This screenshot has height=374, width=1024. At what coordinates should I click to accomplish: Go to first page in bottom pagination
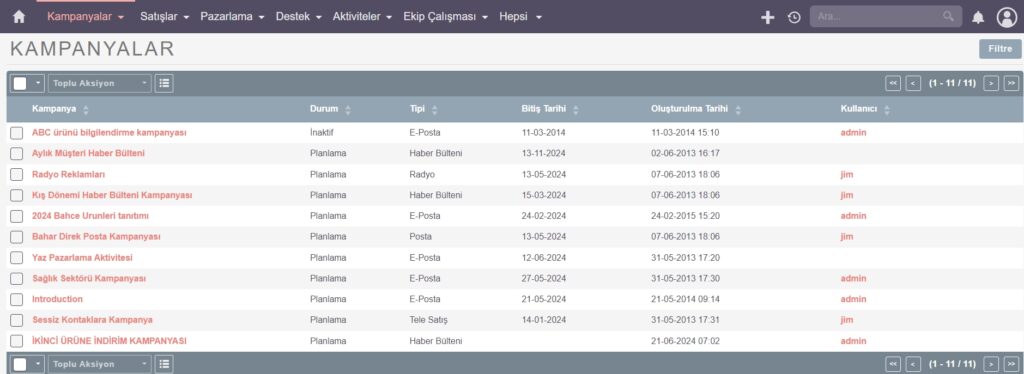[x=893, y=364]
